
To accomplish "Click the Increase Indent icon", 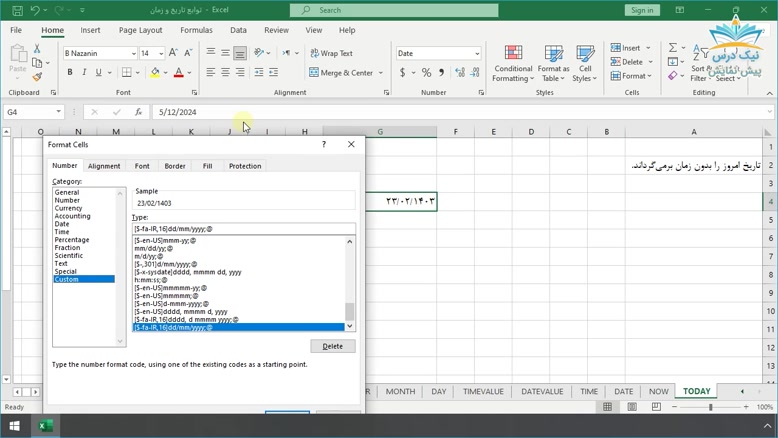I will (273, 72).
